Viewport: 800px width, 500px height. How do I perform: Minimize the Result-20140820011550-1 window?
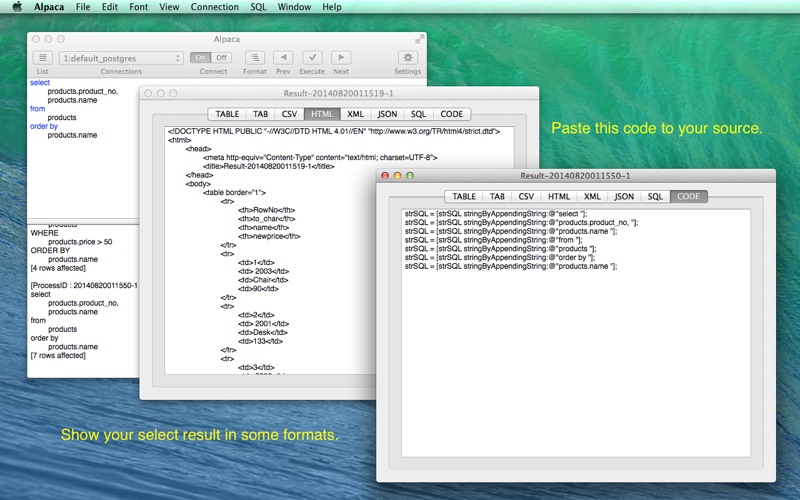[397, 176]
